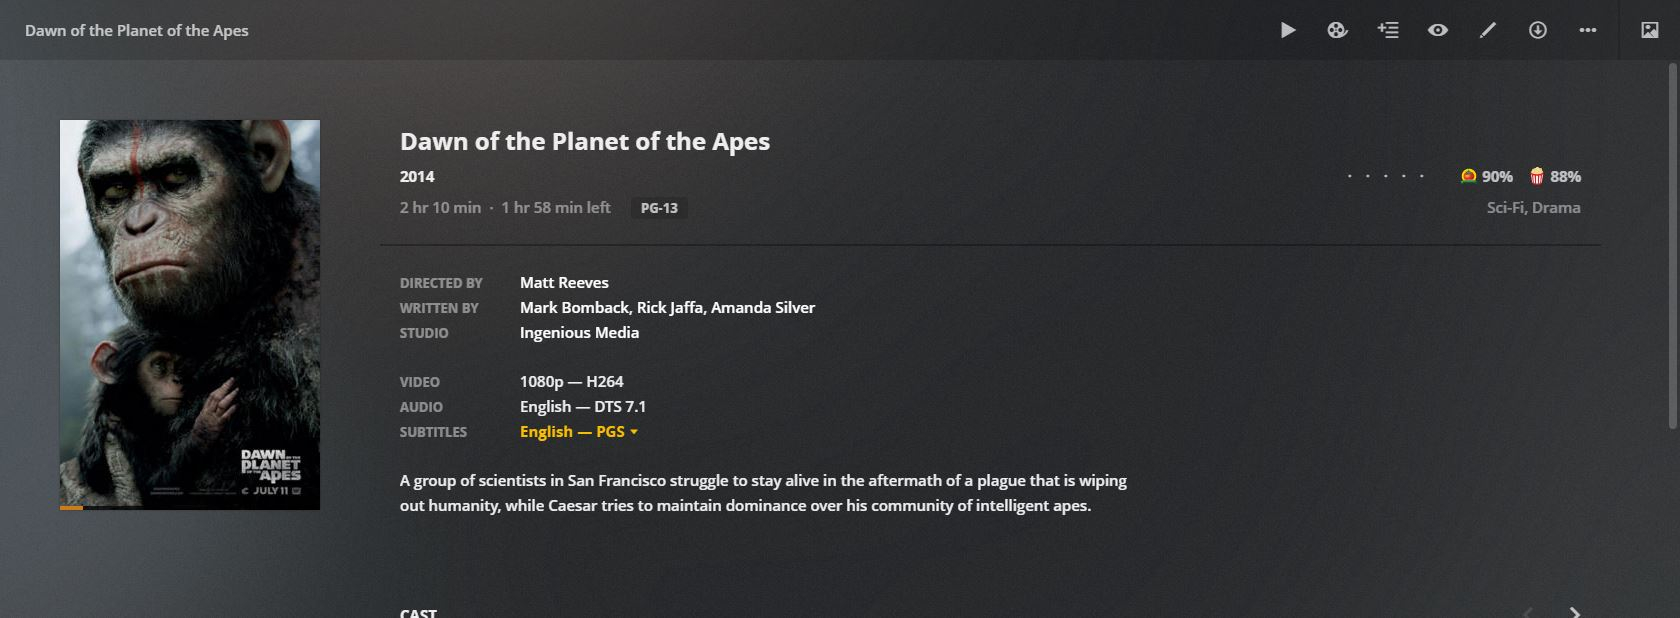Open Ingenious Media studio link

[x=579, y=333]
